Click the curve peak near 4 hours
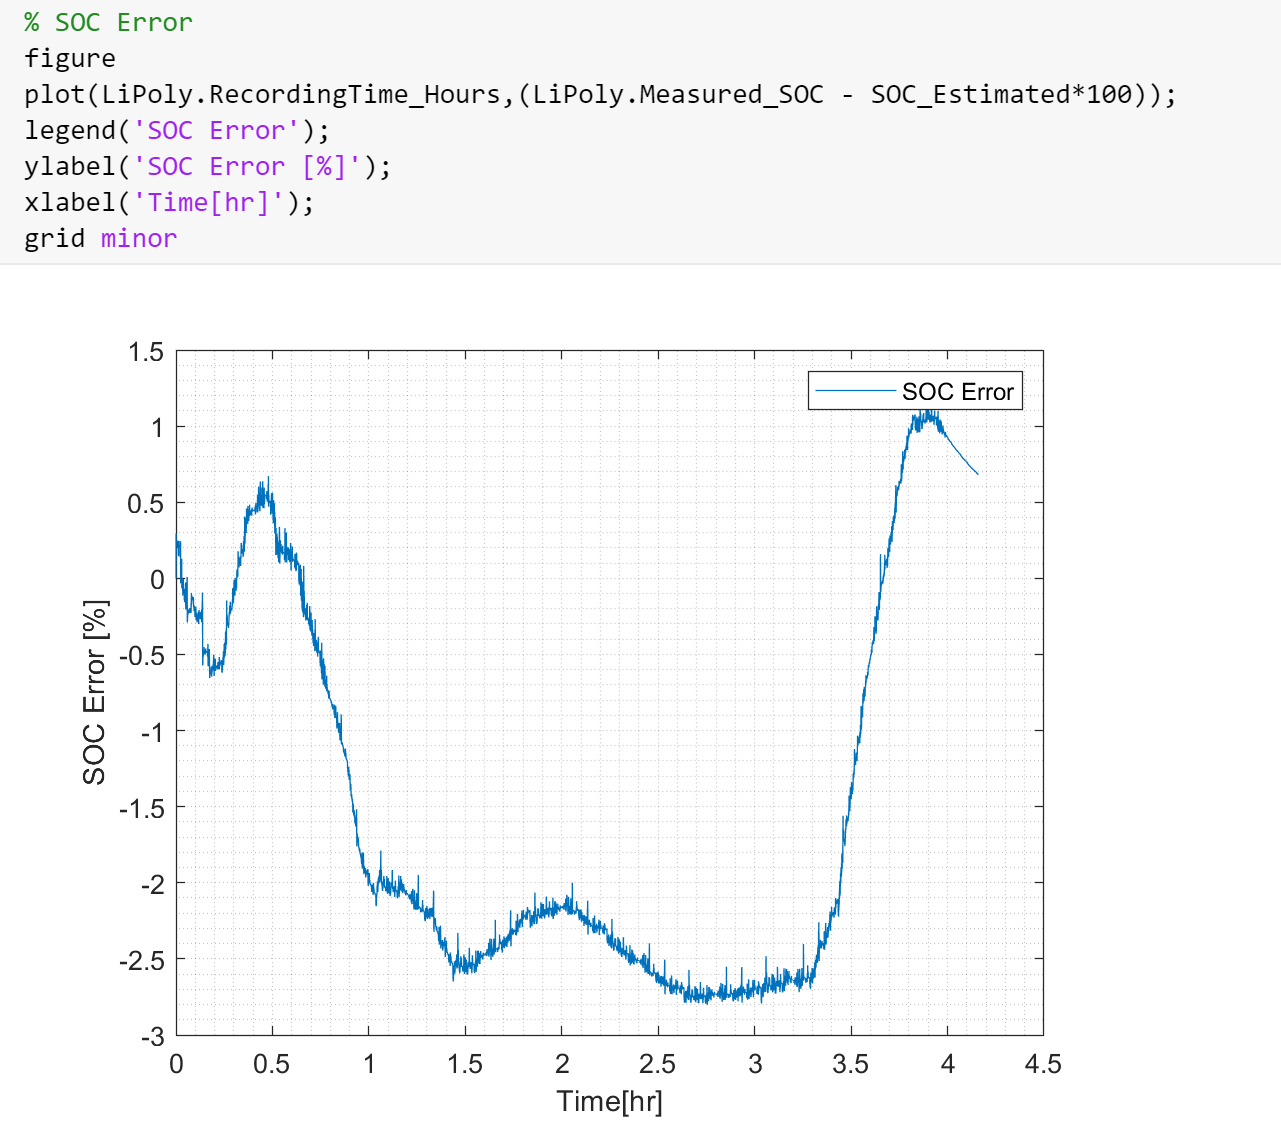This screenshot has width=1281, height=1131. 929,415
